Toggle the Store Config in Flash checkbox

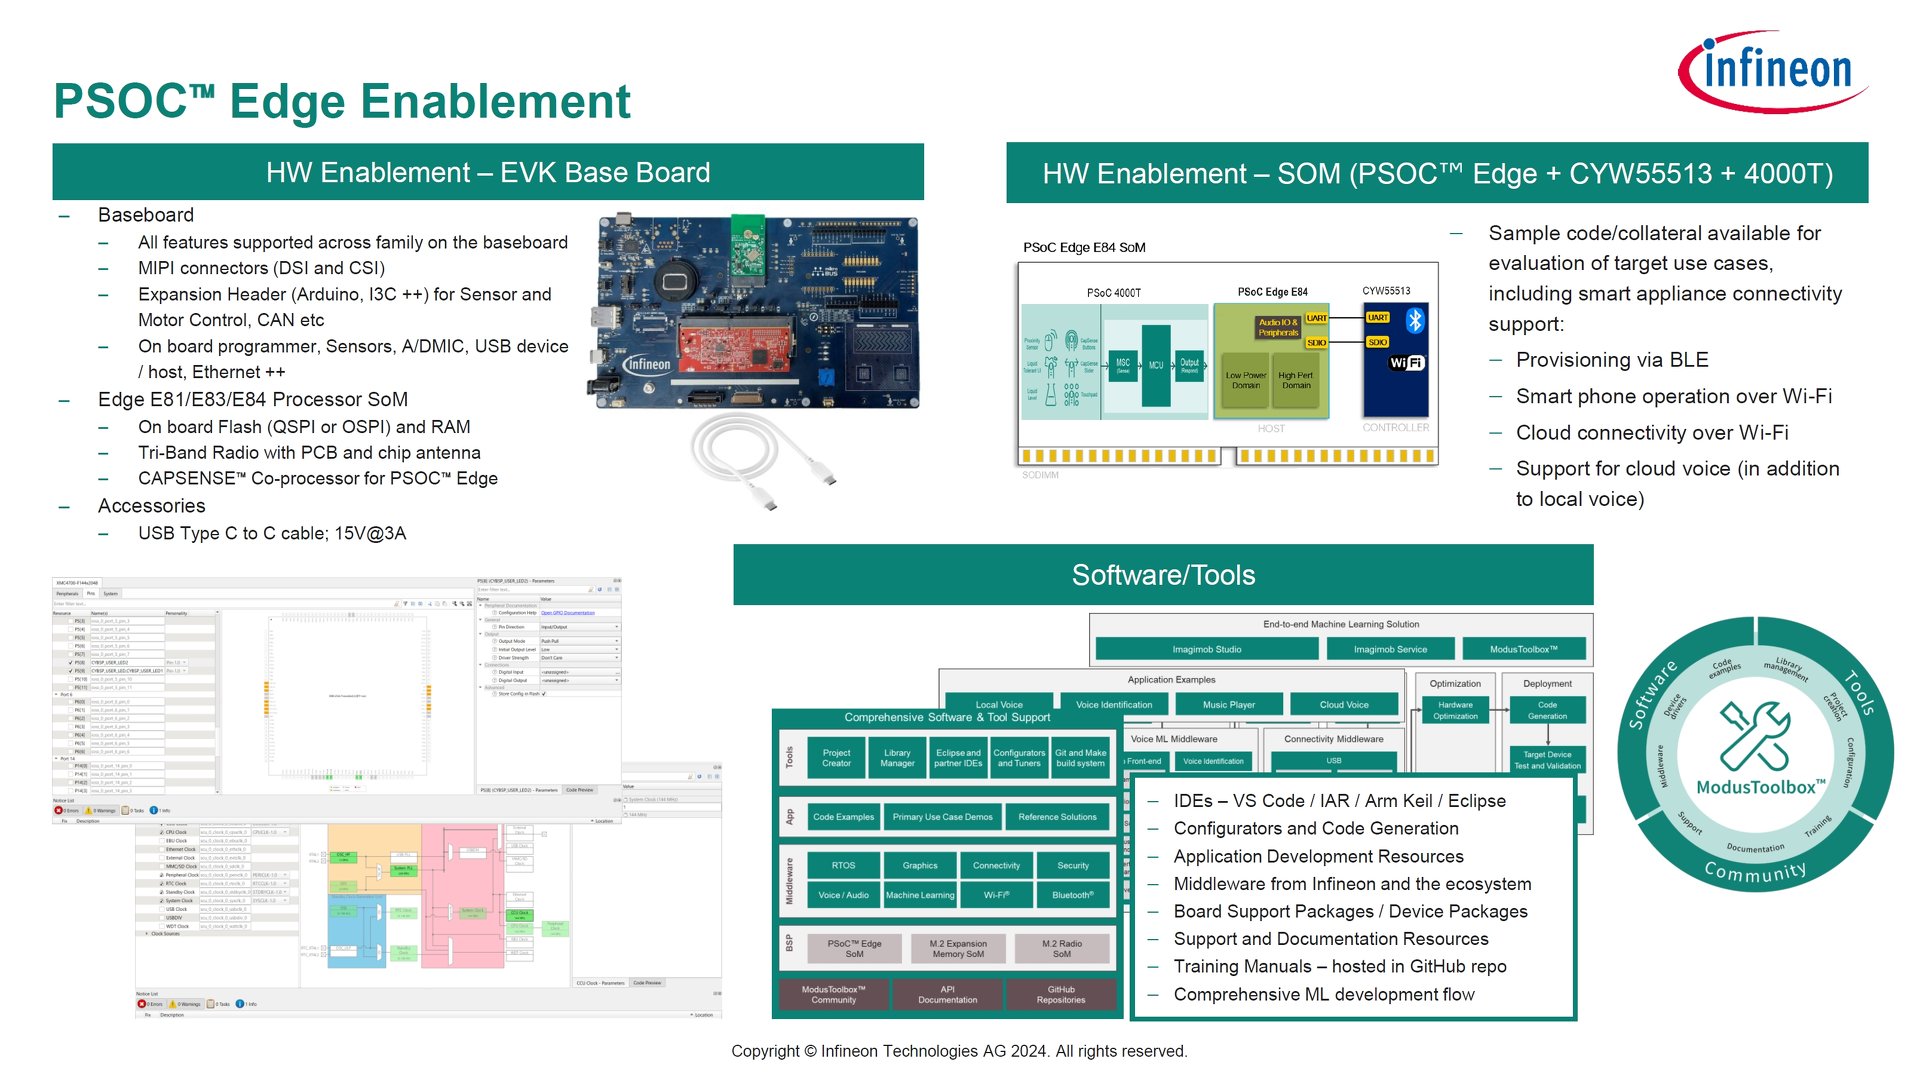coord(544,694)
